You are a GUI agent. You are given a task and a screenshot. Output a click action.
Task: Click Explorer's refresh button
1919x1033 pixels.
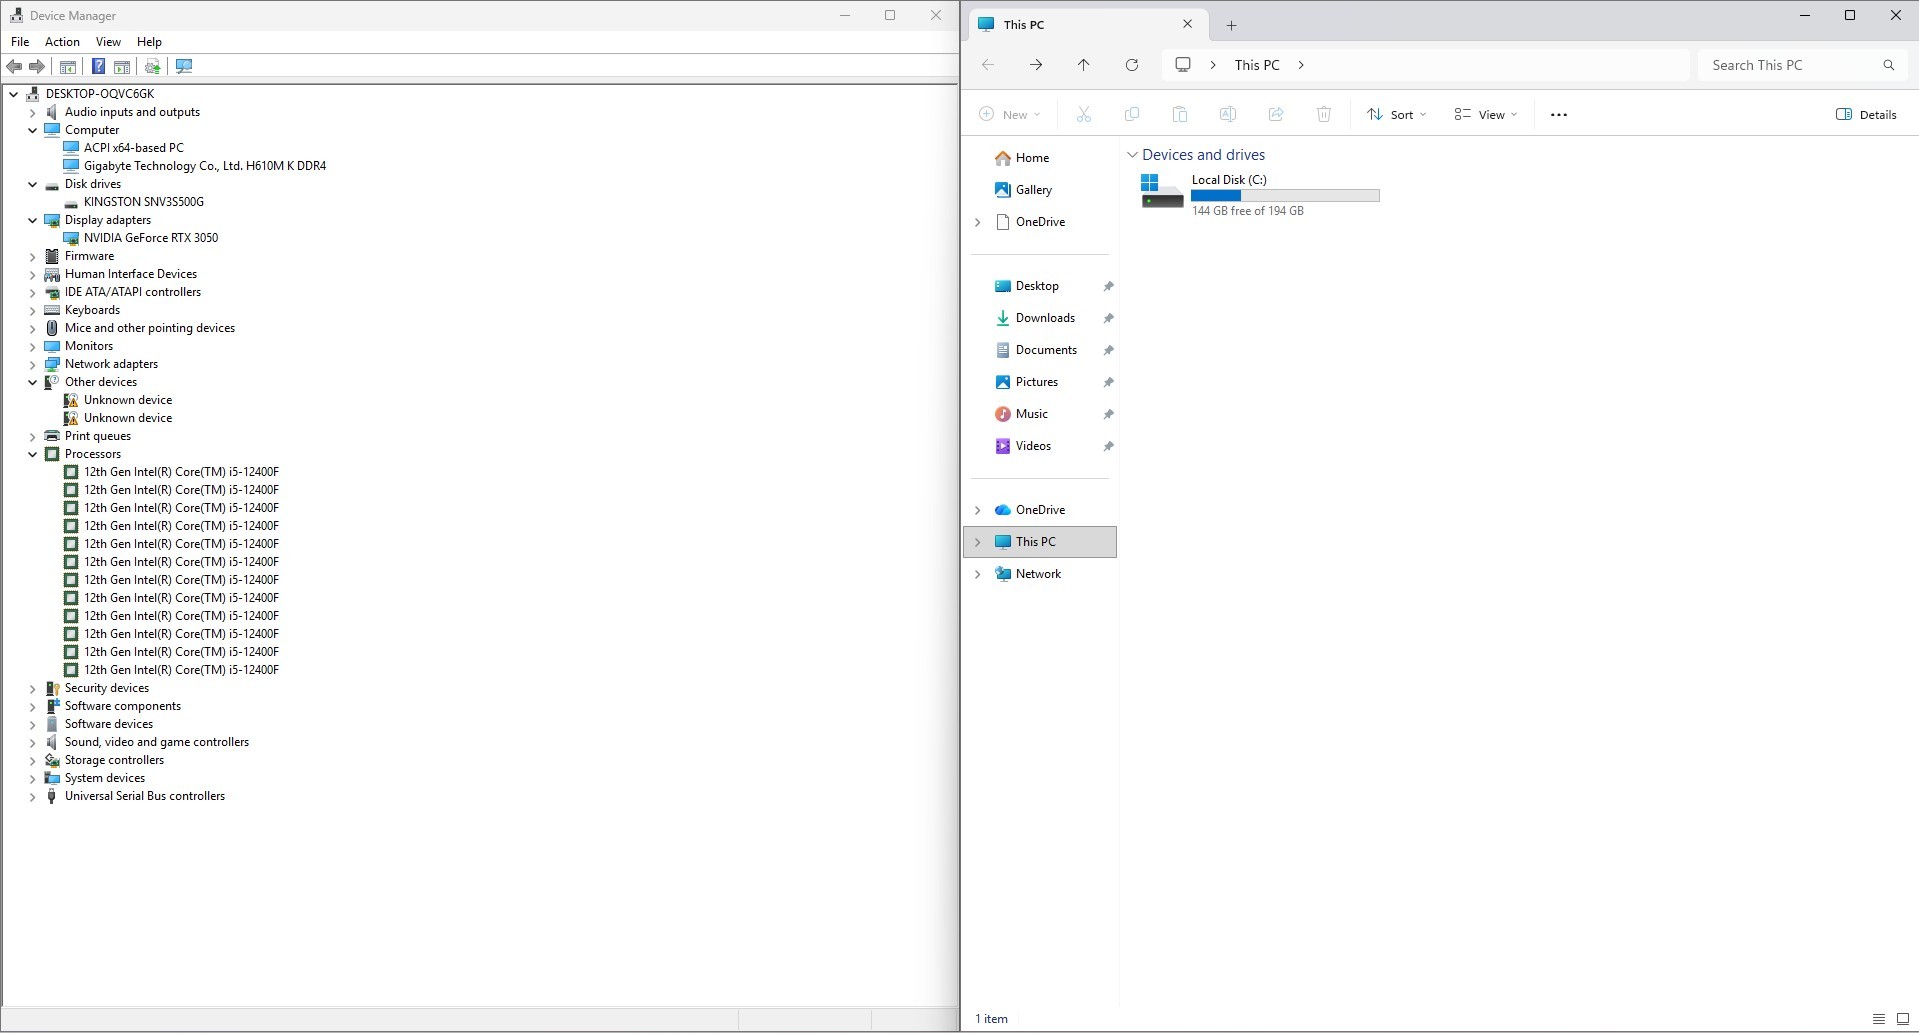1132,65
